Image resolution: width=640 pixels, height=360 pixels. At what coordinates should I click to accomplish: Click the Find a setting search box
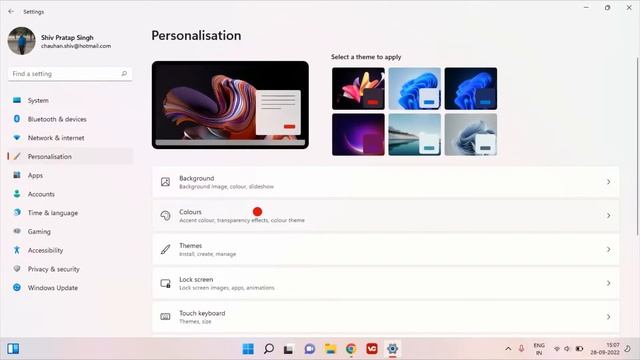point(70,74)
